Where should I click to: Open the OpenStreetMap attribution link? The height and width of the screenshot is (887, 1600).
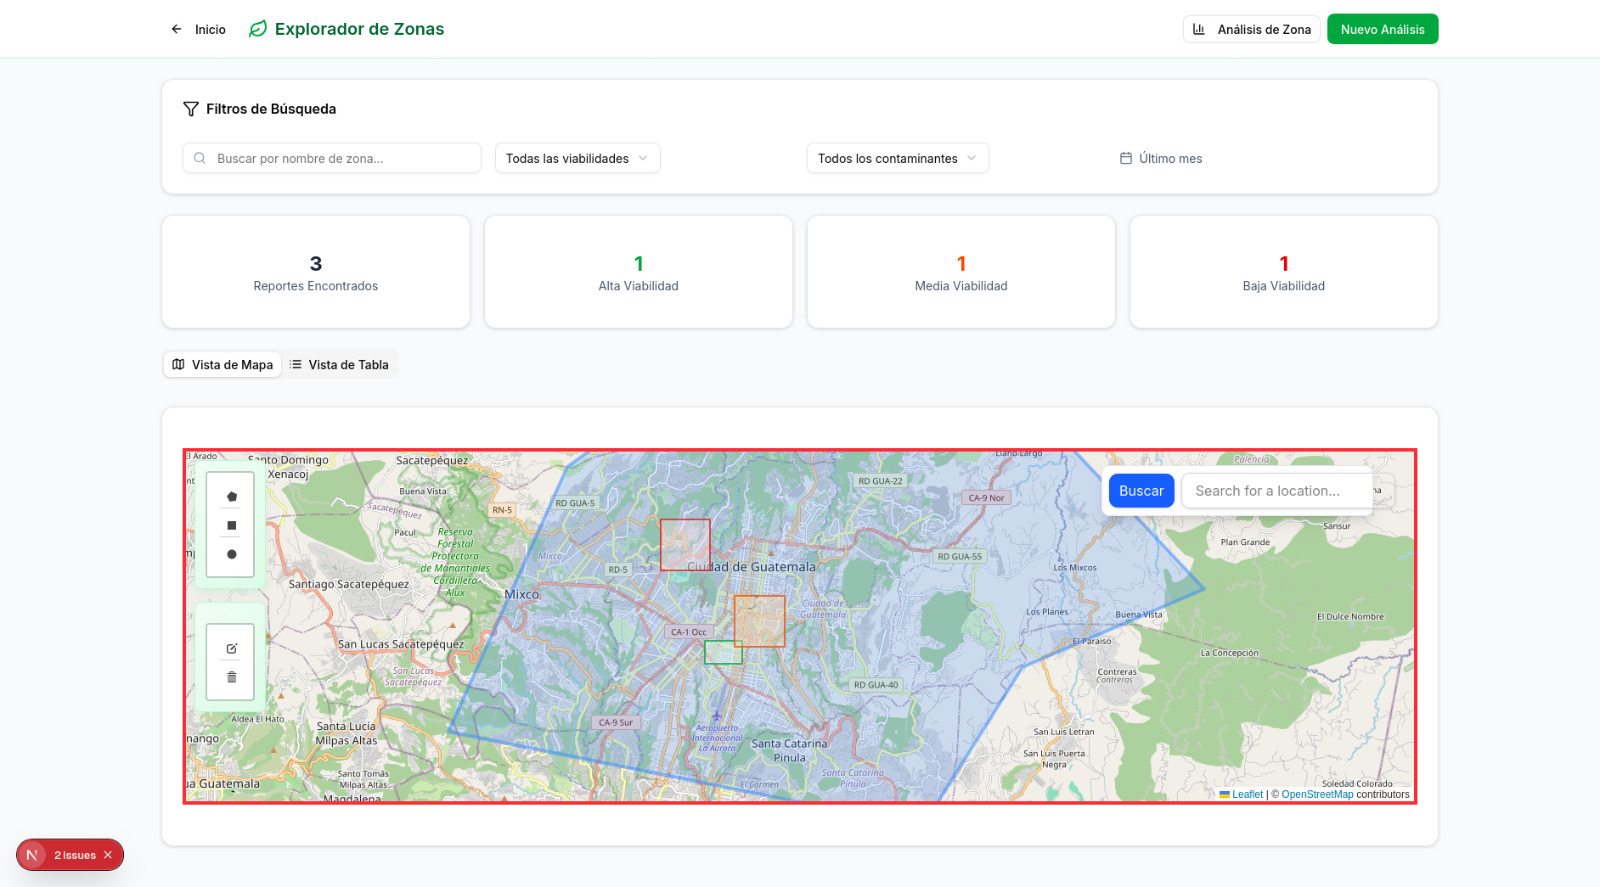point(1317,795)
